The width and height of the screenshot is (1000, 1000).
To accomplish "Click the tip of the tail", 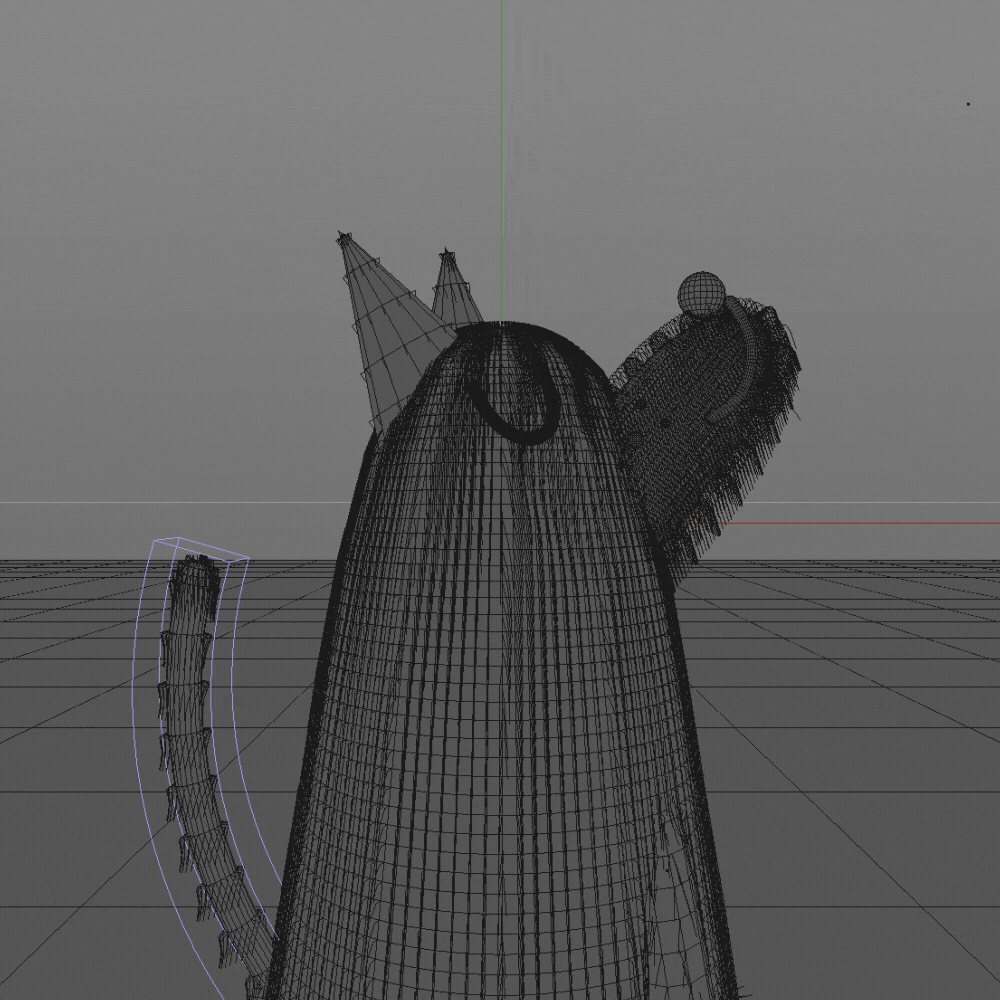I will coord(198,565).
